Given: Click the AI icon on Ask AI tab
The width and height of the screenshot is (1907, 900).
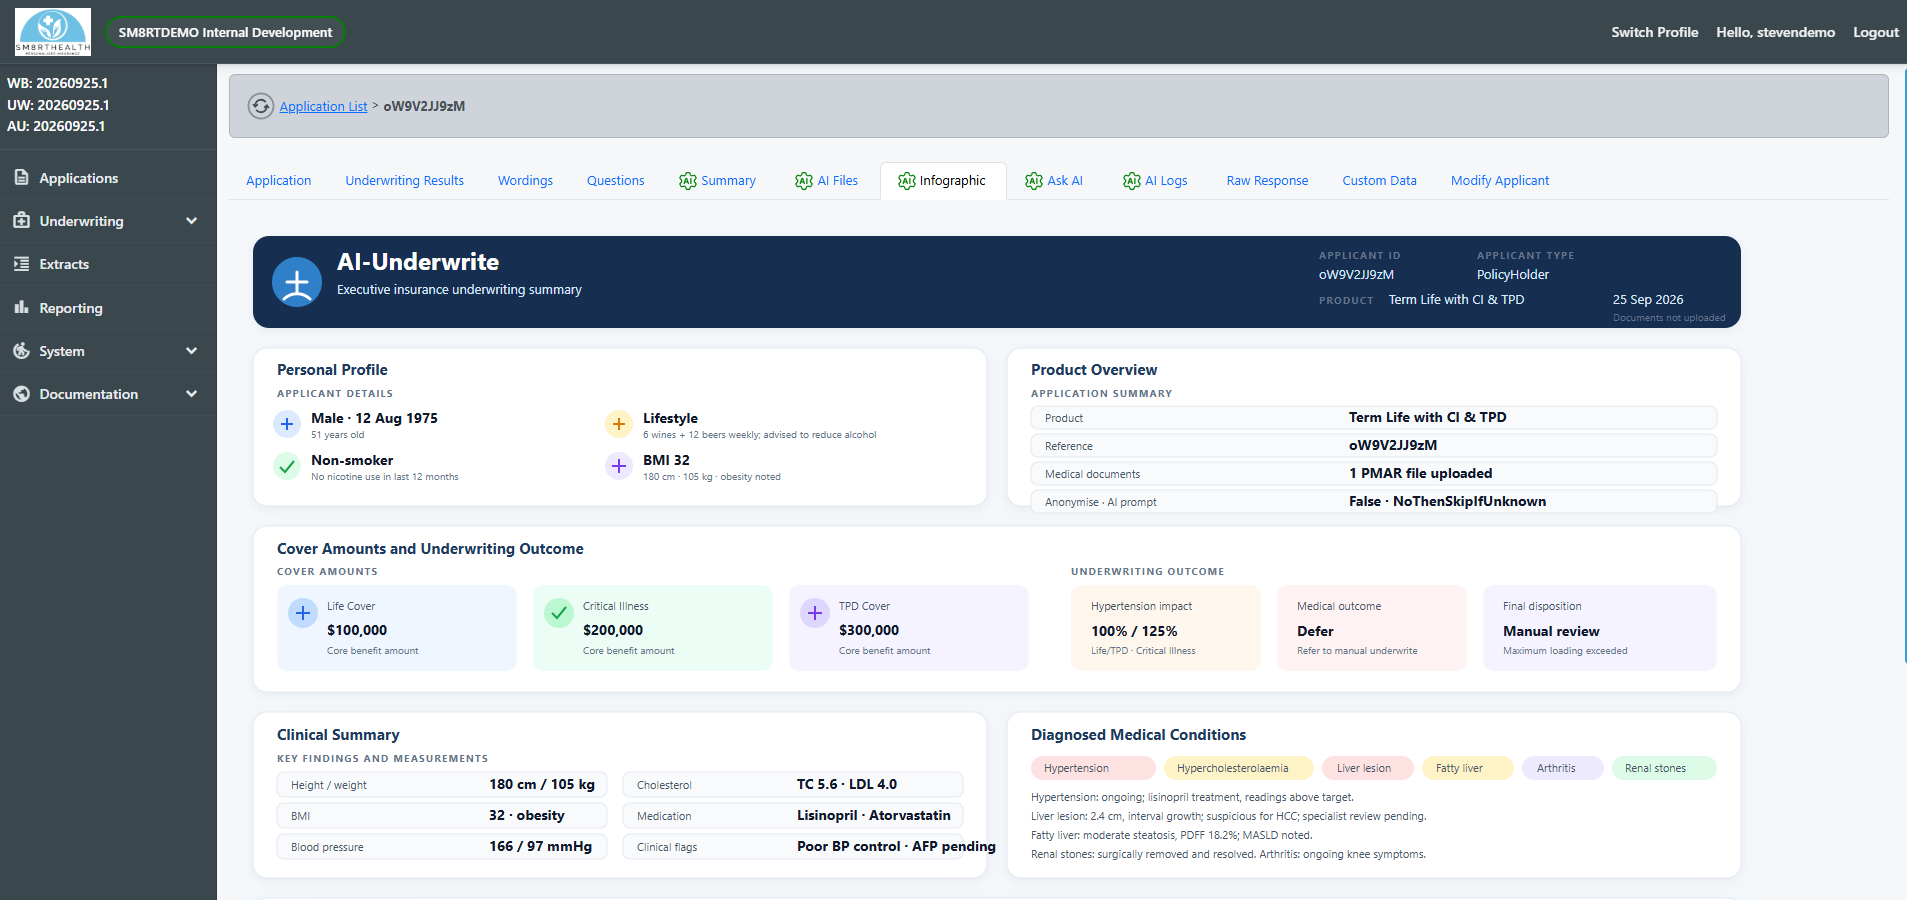Looking at the screenshot, I should pos(1034,181).
